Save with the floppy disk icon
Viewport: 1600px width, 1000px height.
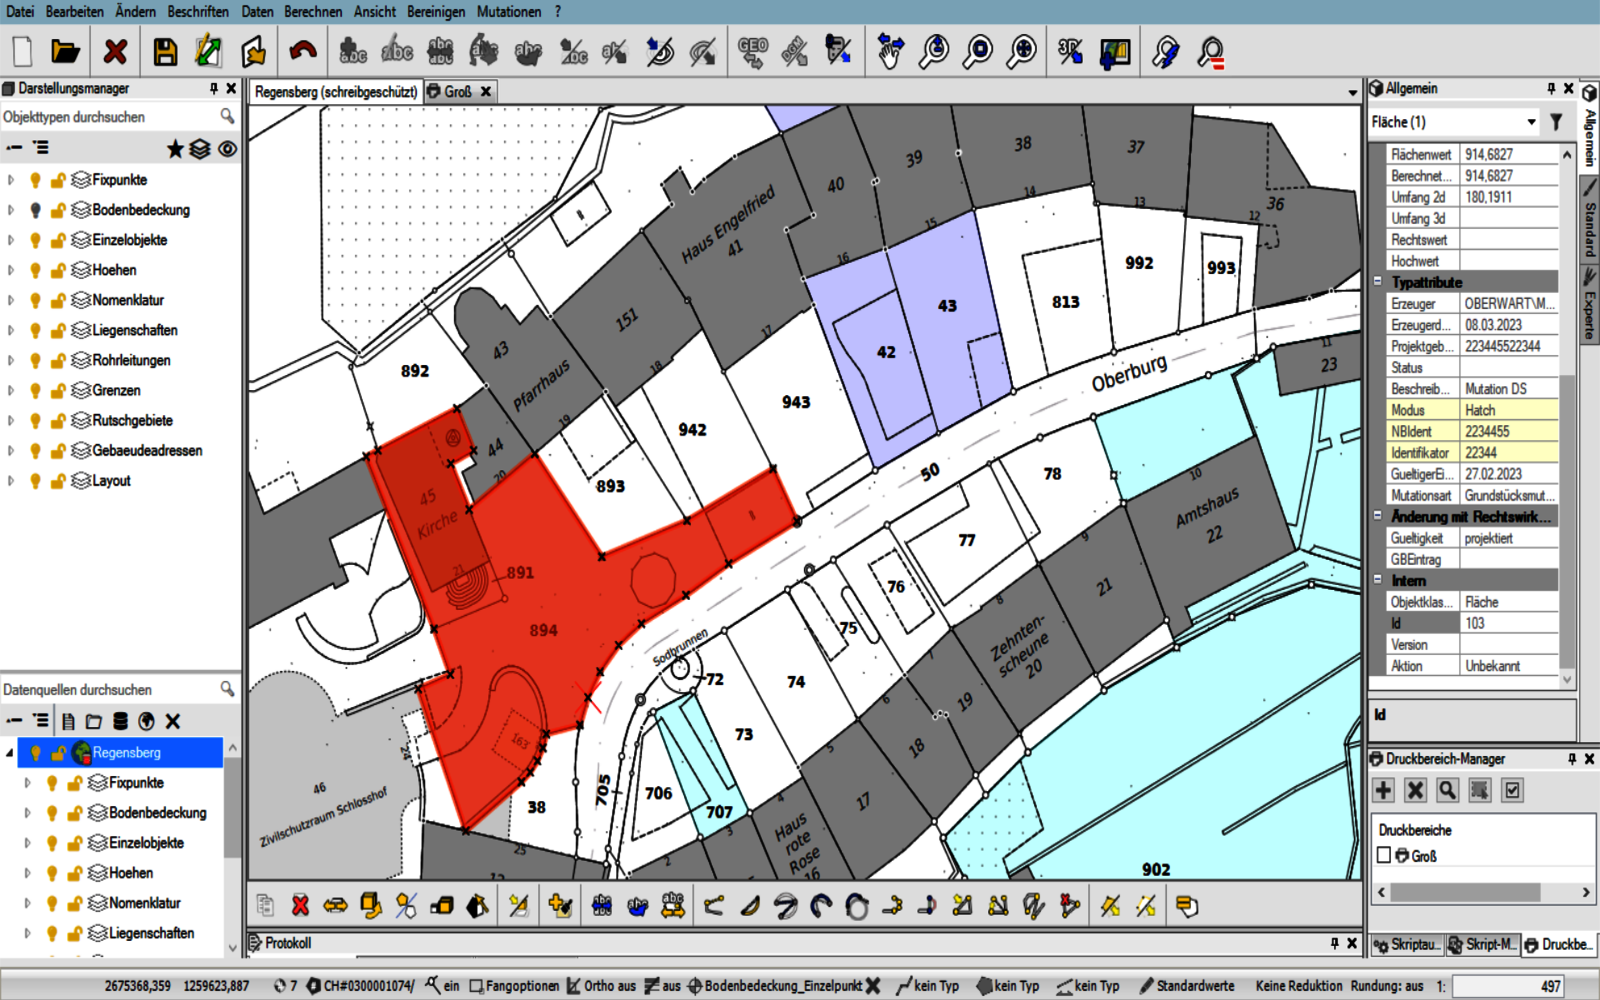(x=165, y=51)
